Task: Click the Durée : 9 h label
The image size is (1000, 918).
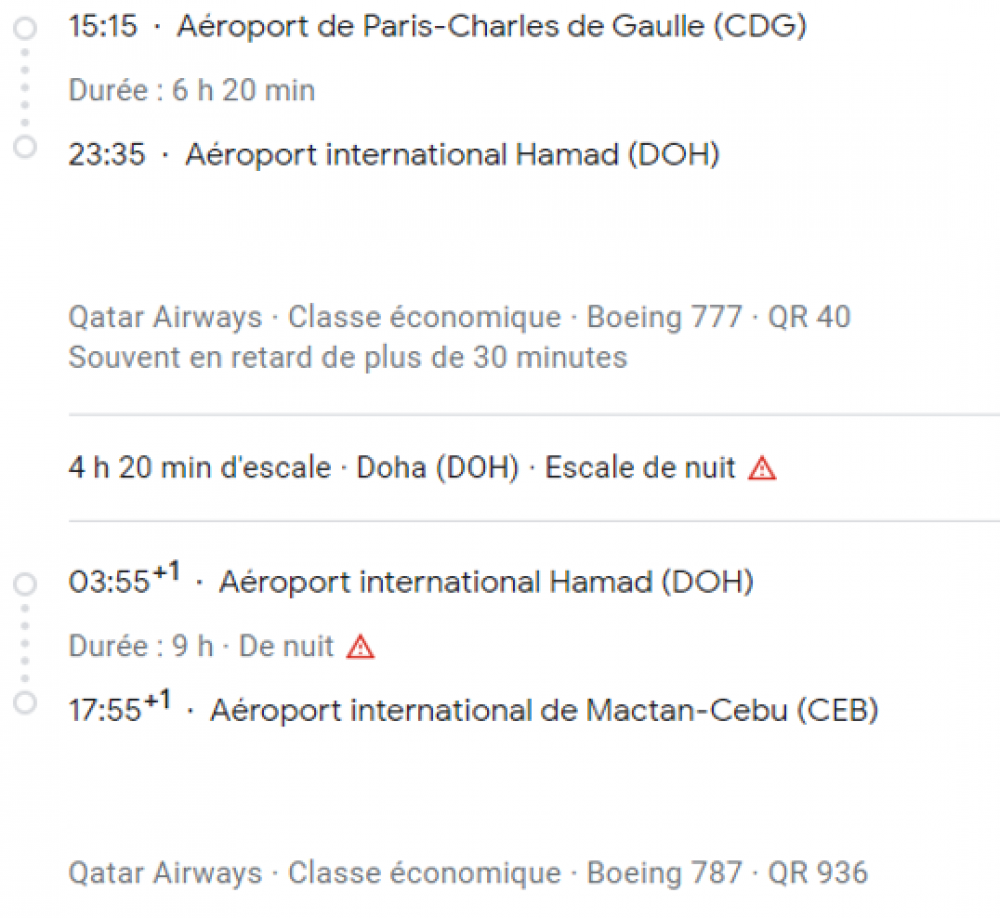Action: tap(140, 647)
